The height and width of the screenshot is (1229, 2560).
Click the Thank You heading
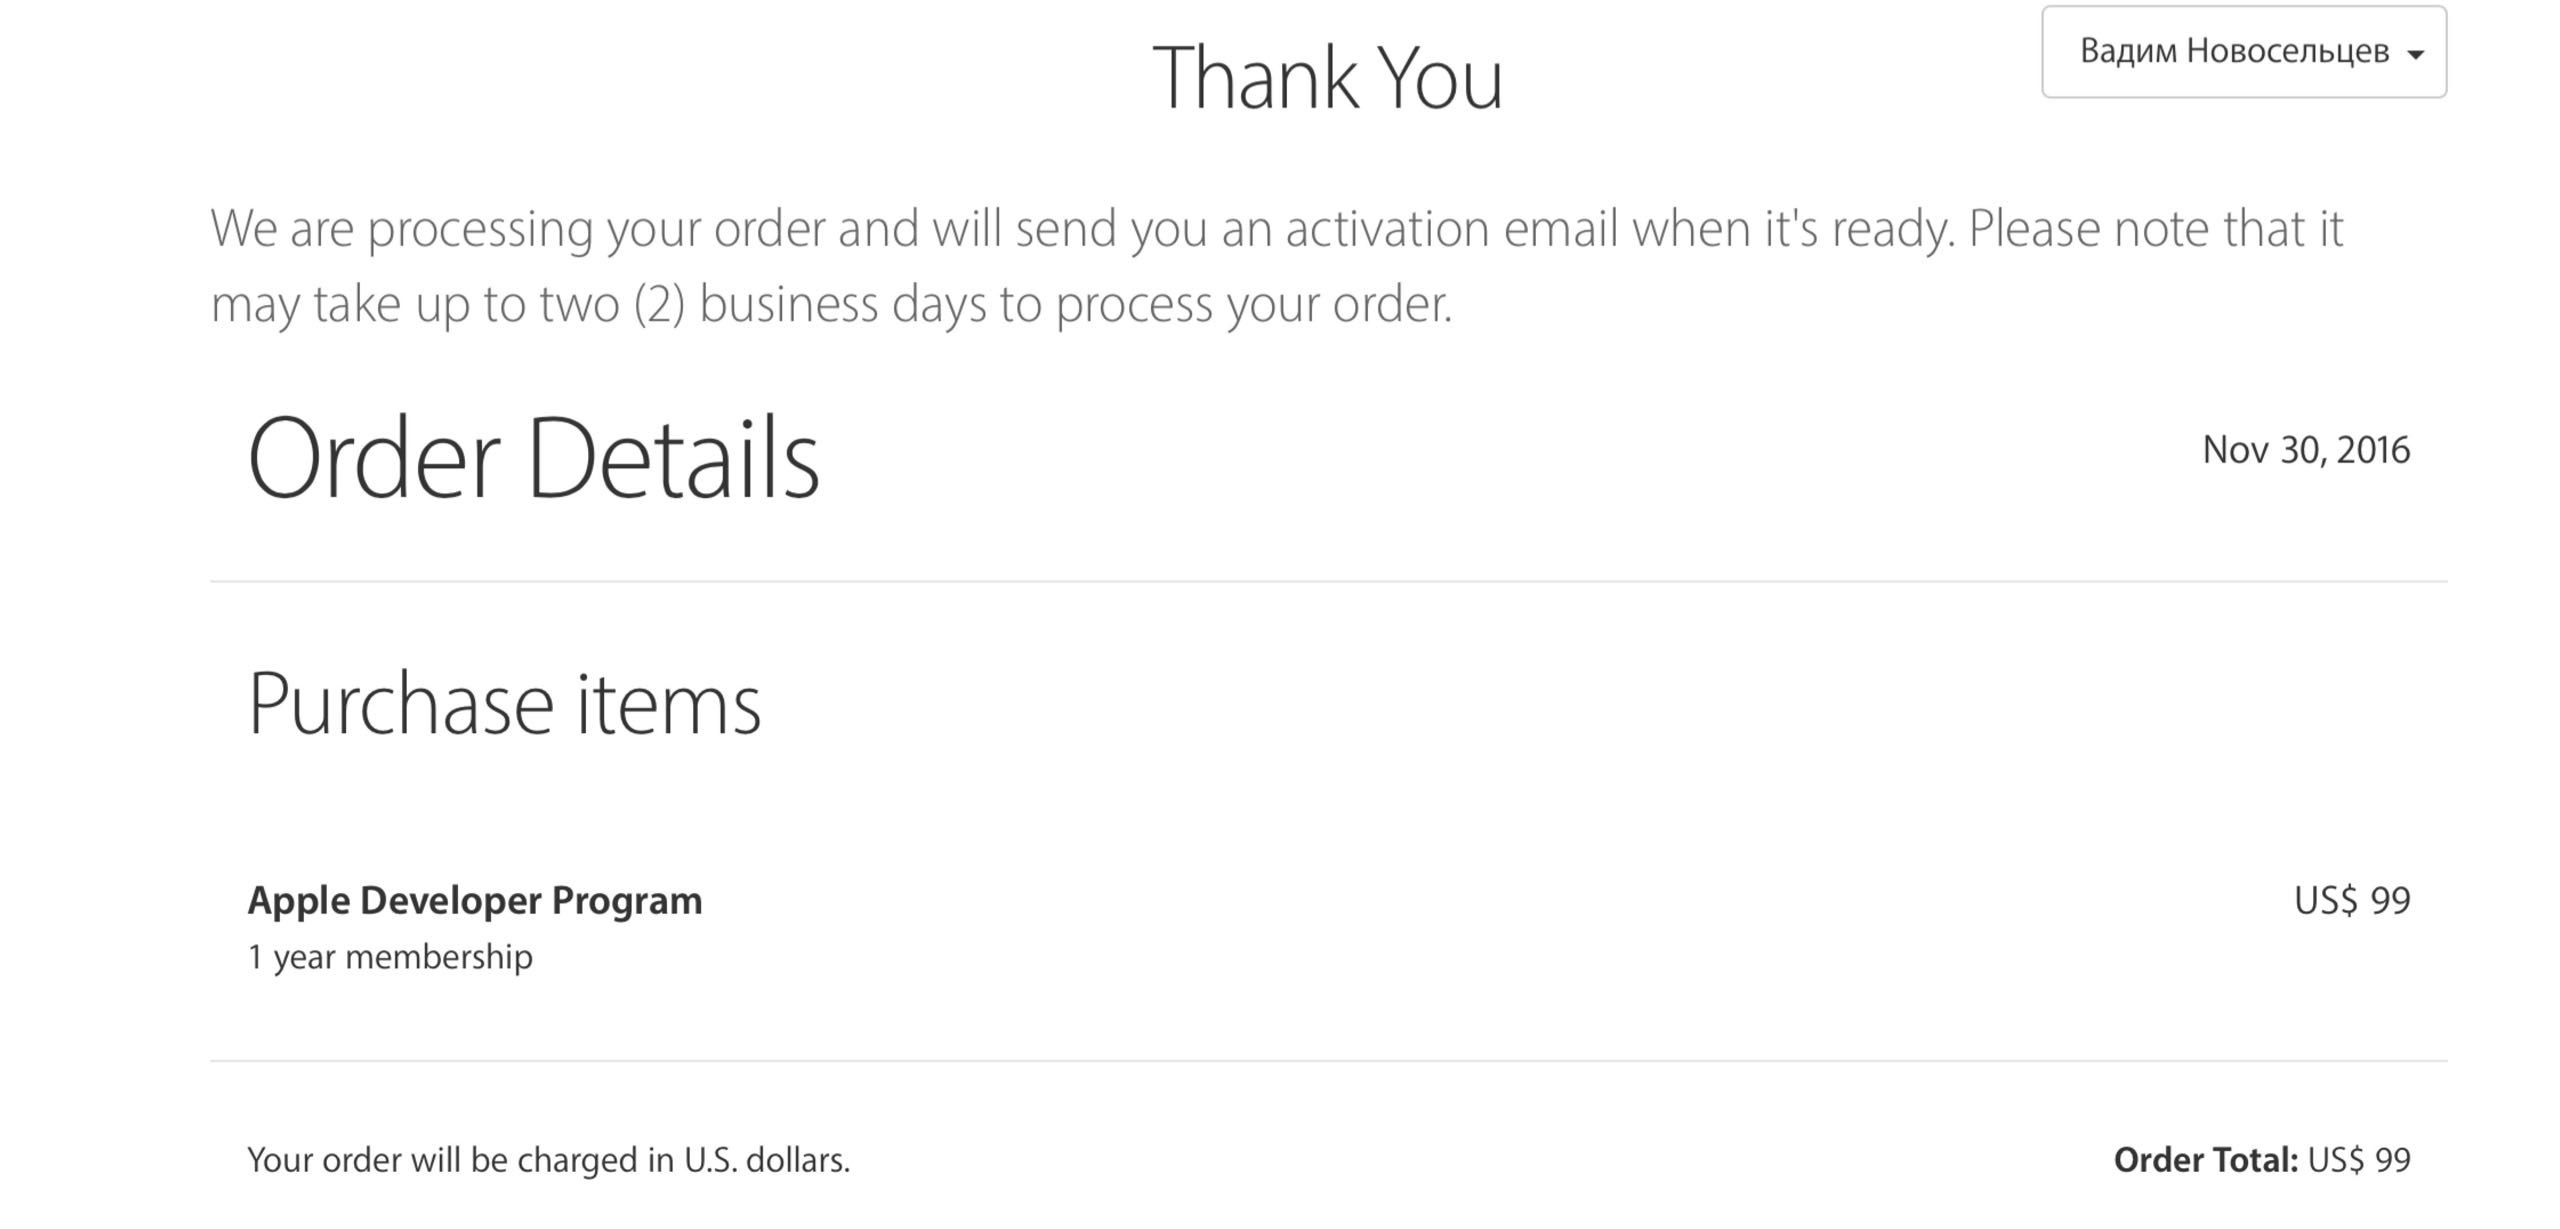point(1327,78)
